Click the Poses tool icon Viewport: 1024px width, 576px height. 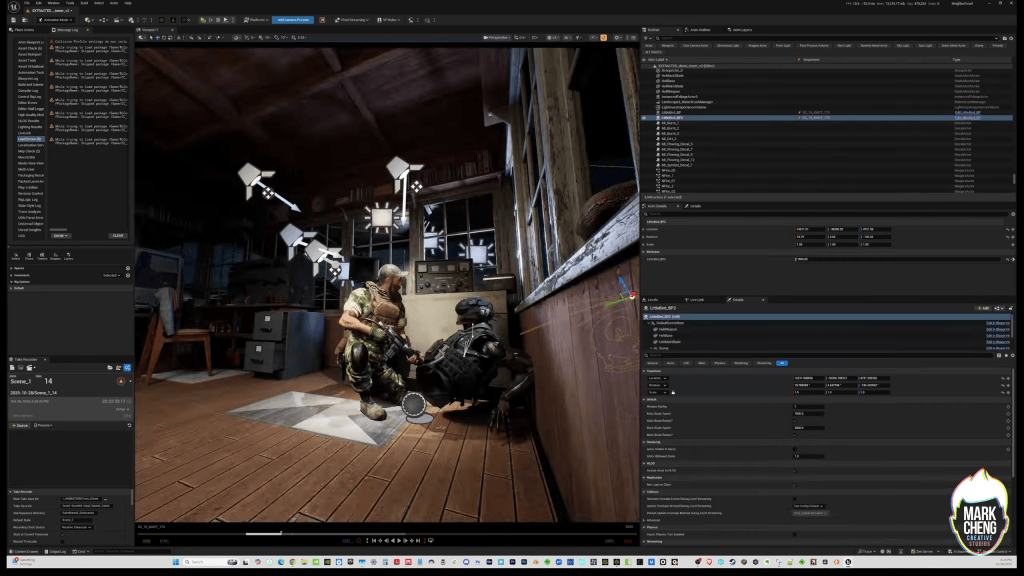pos(29,256)
